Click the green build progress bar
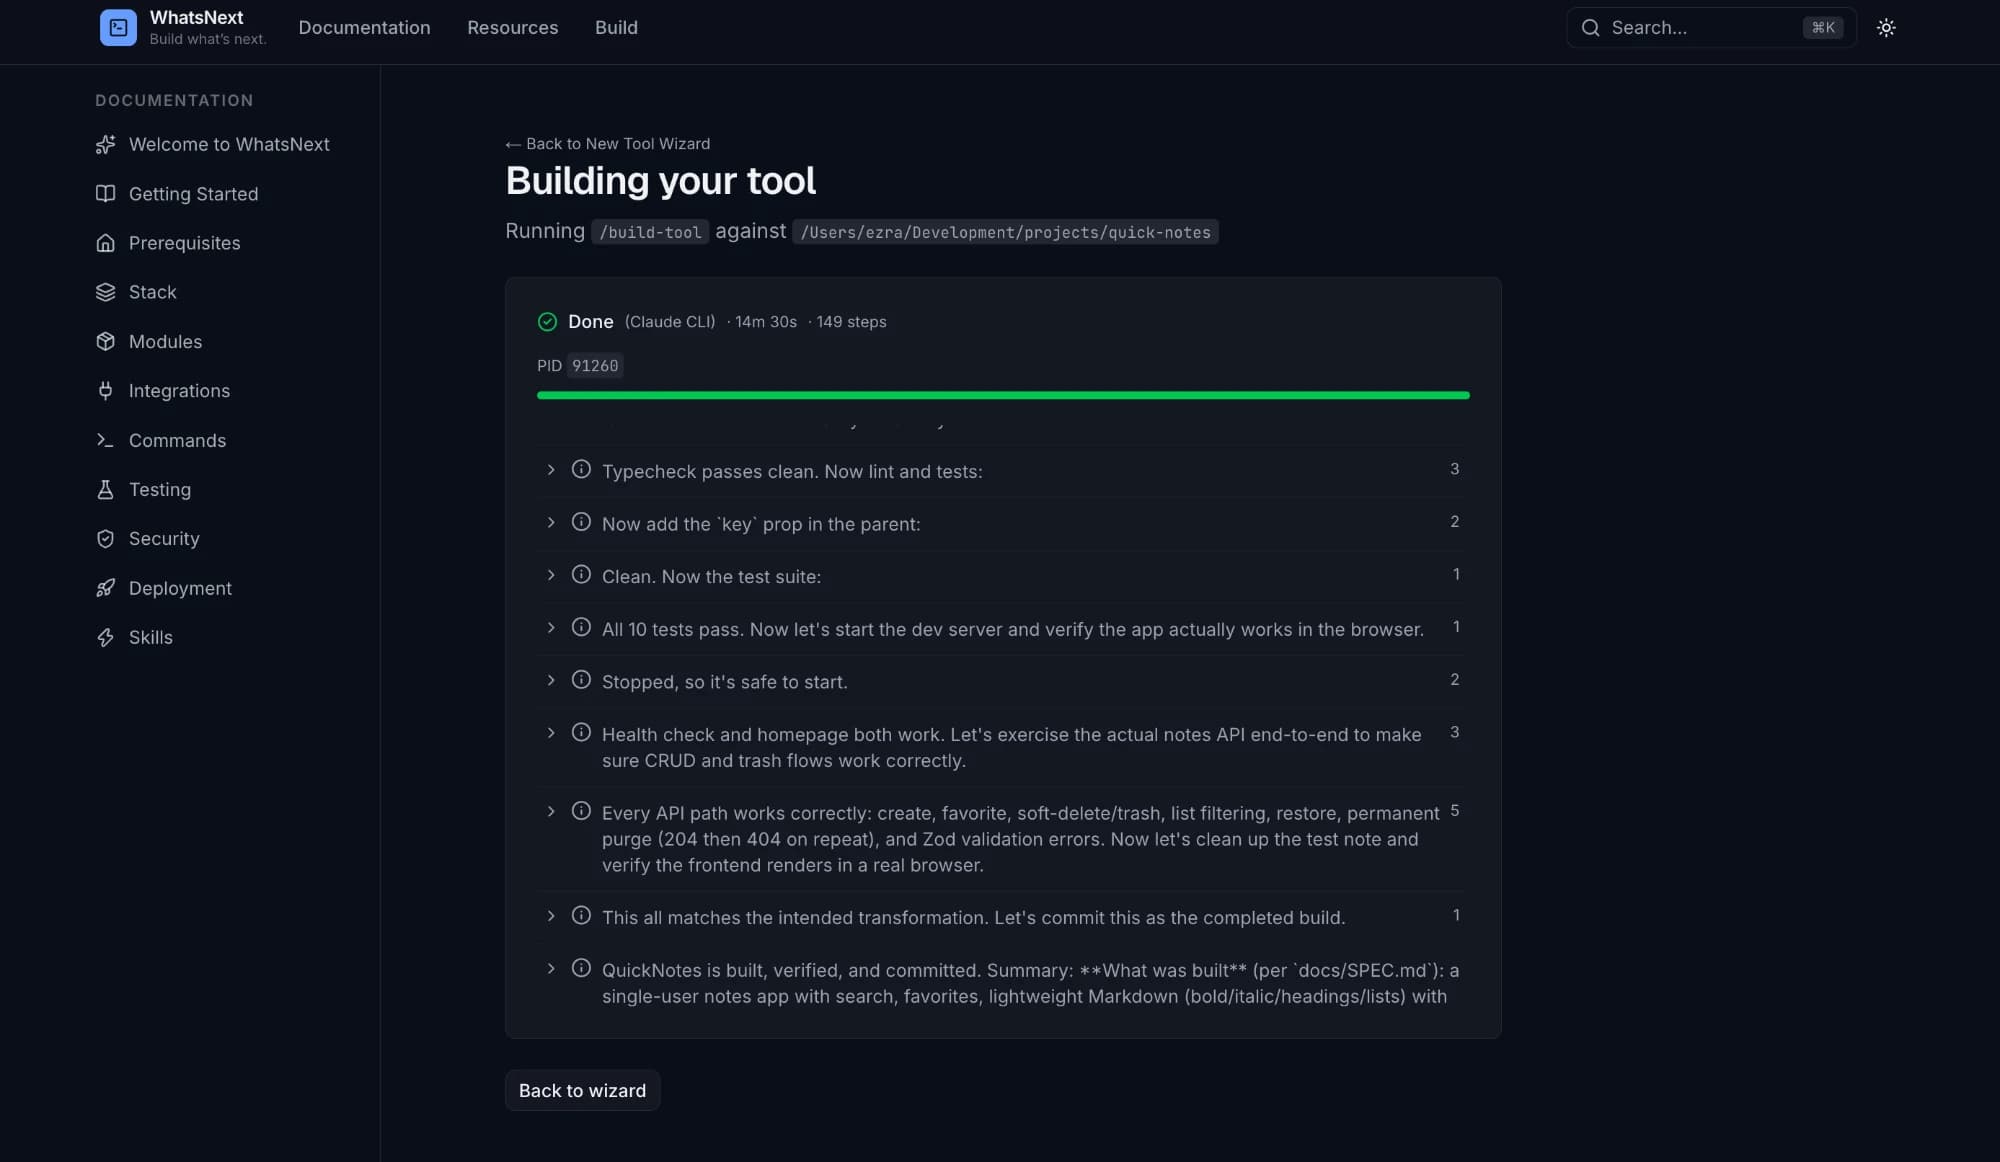 pos(1003,396)
